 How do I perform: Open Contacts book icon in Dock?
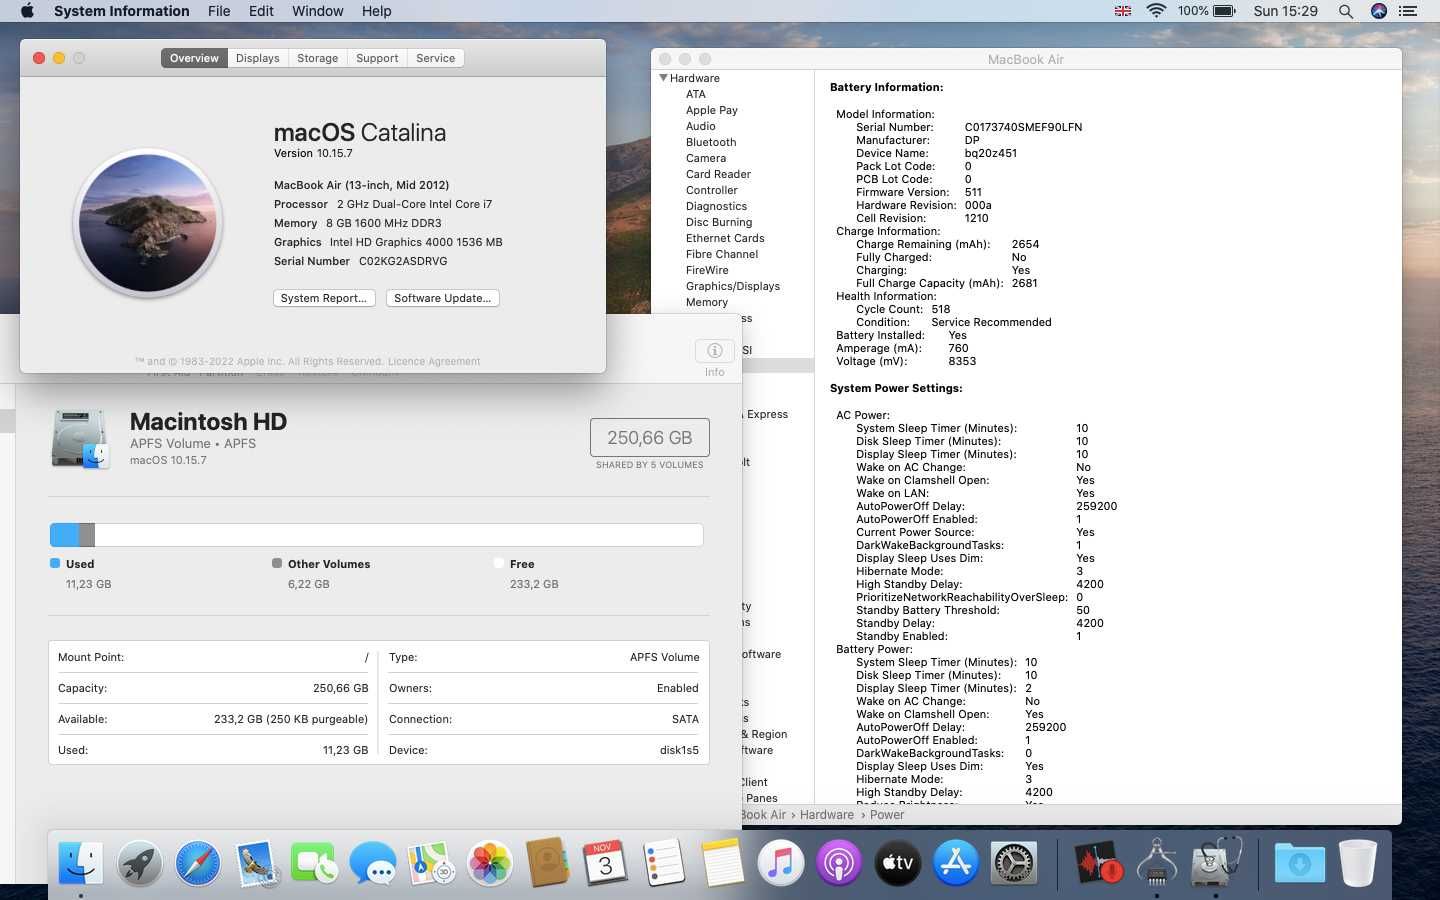548,862
